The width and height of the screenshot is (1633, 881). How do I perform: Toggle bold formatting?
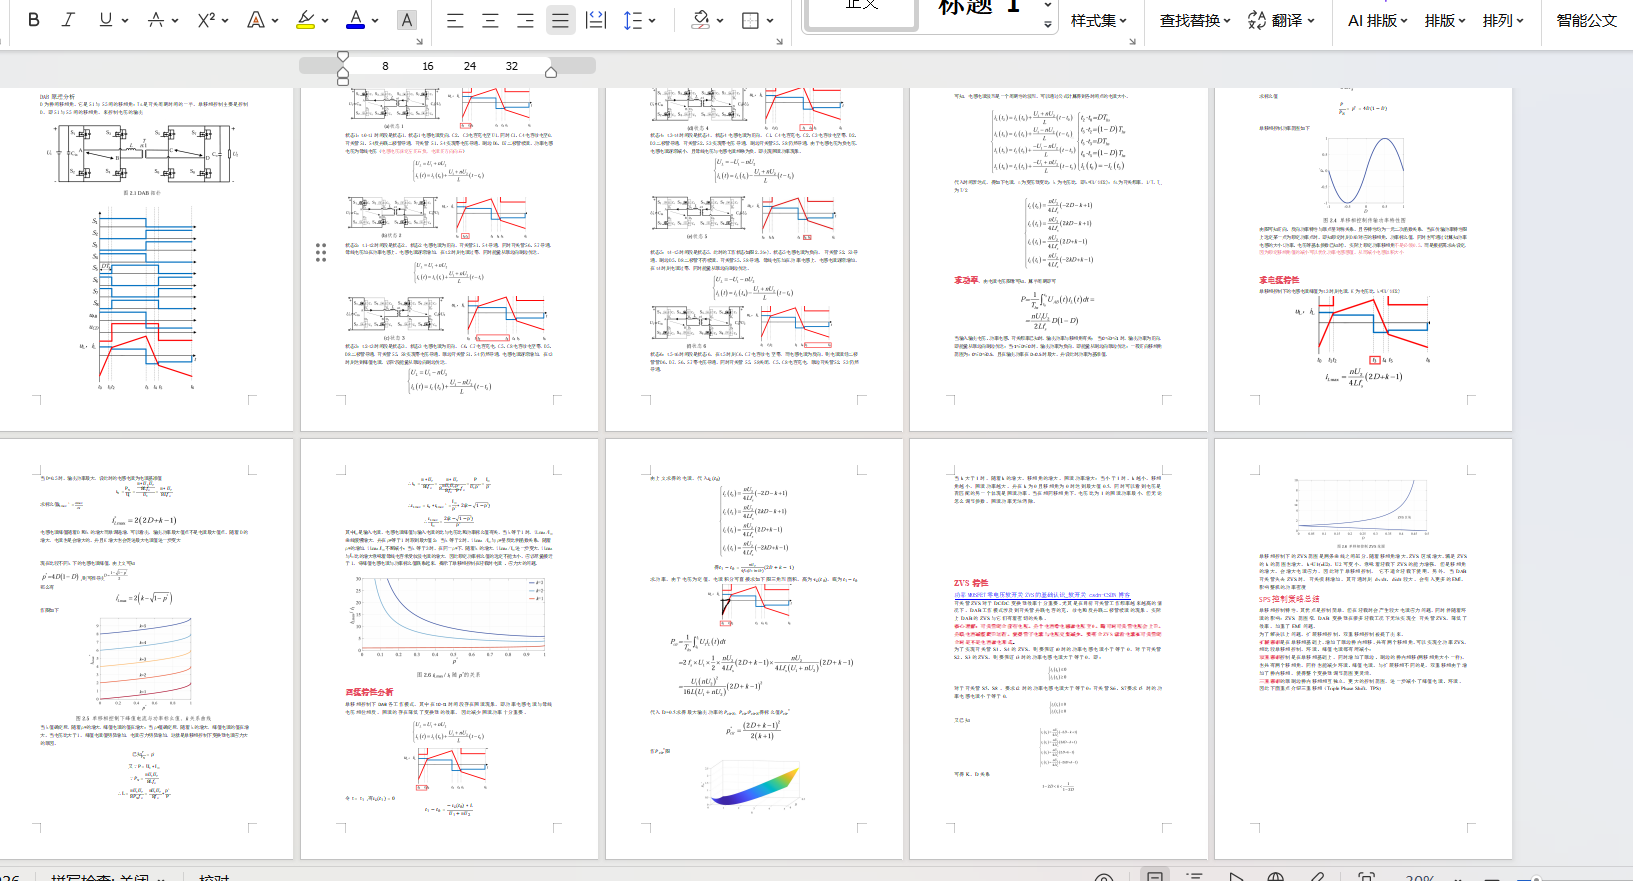click(x=34, y=20)
